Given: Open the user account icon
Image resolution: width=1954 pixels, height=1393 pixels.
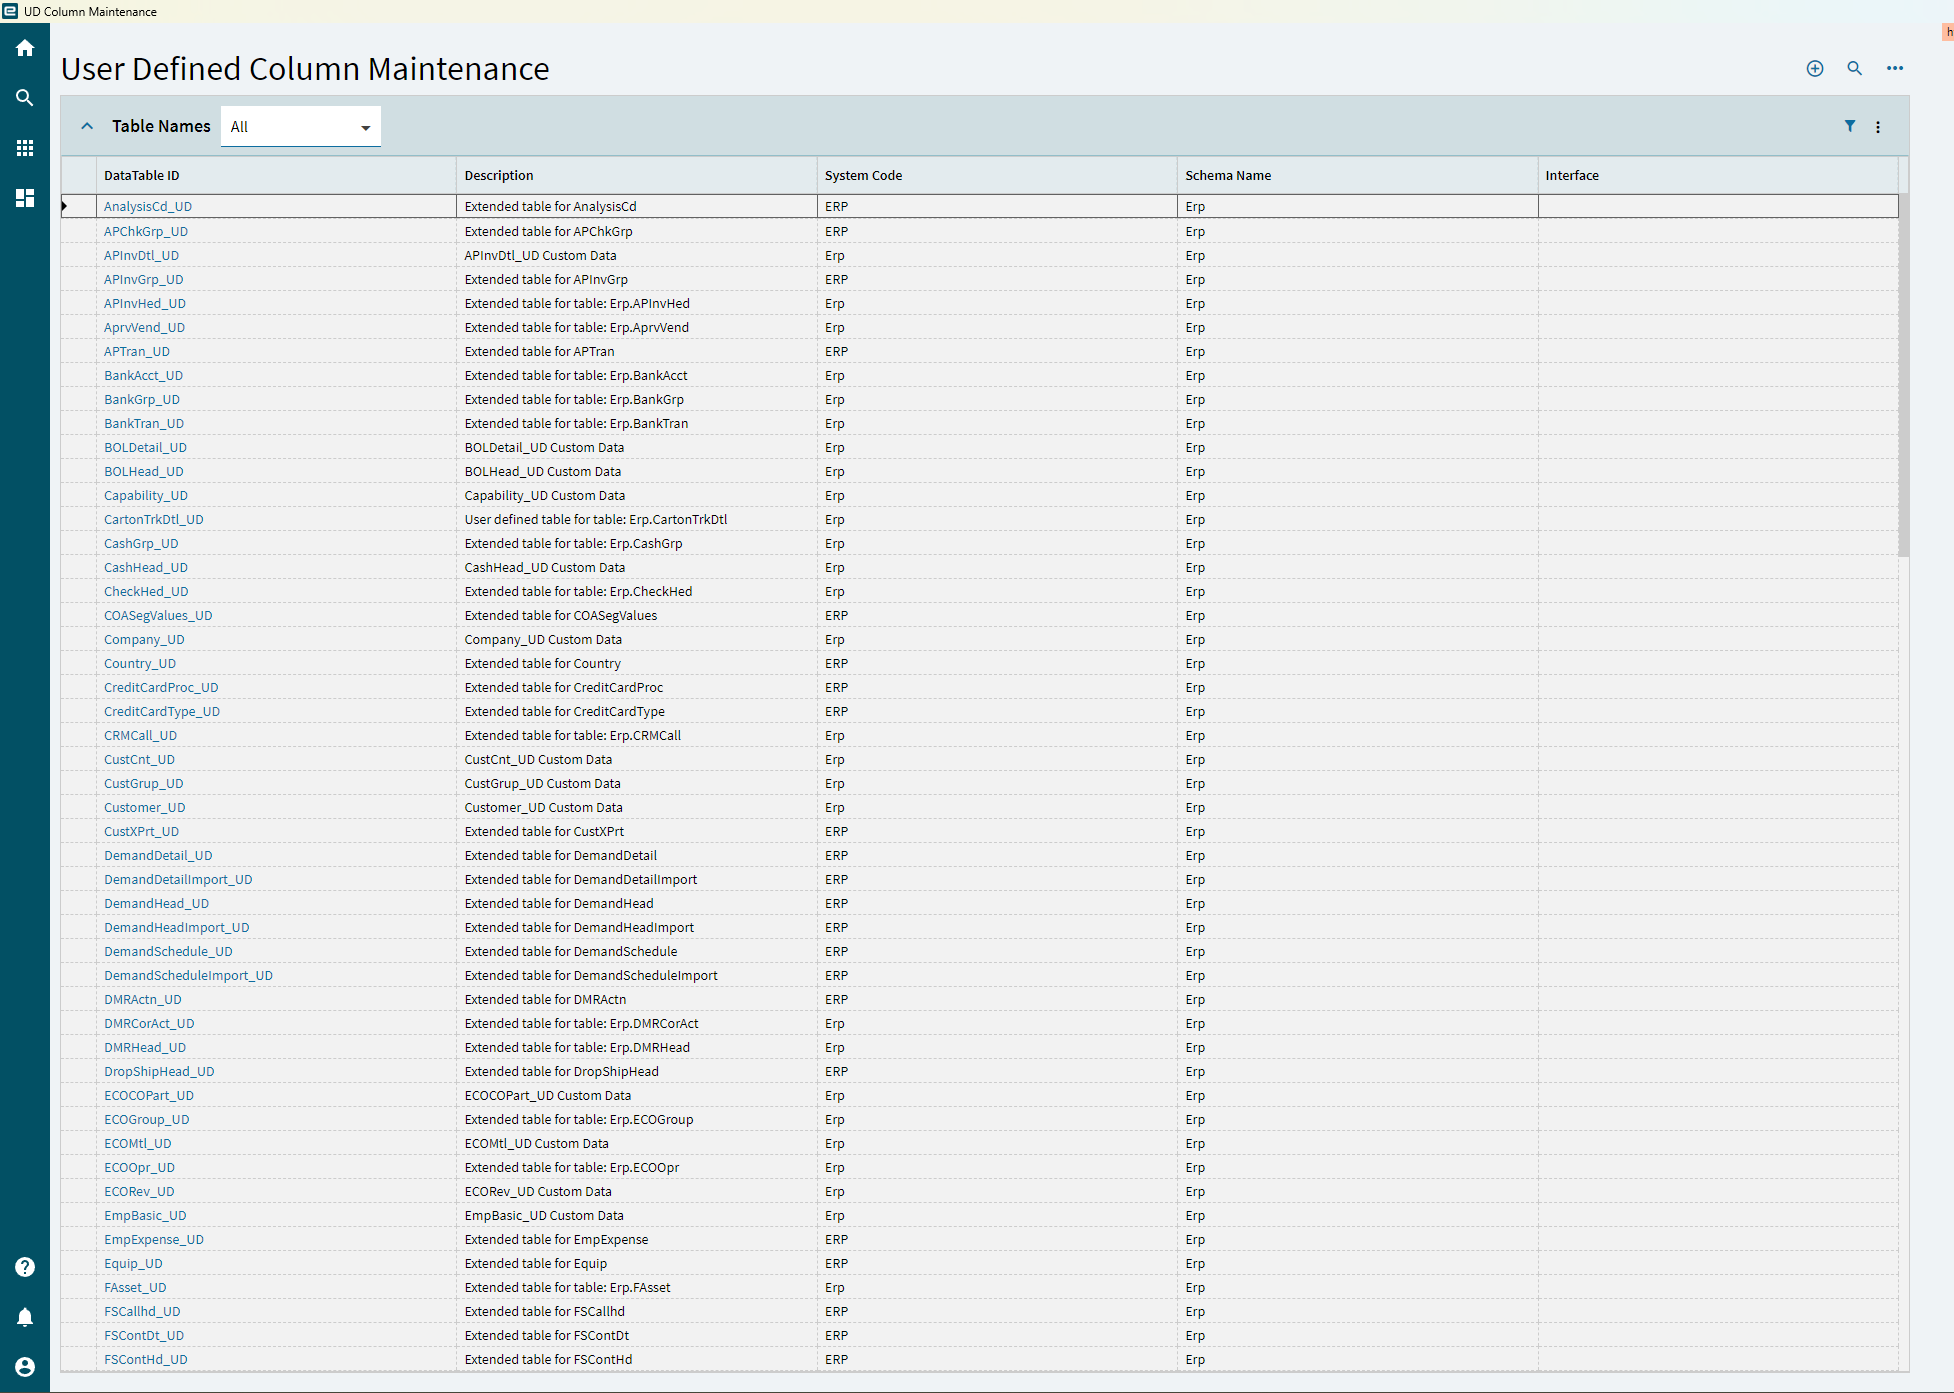Looking at the screenshot, I should [x=25, y=1367].
